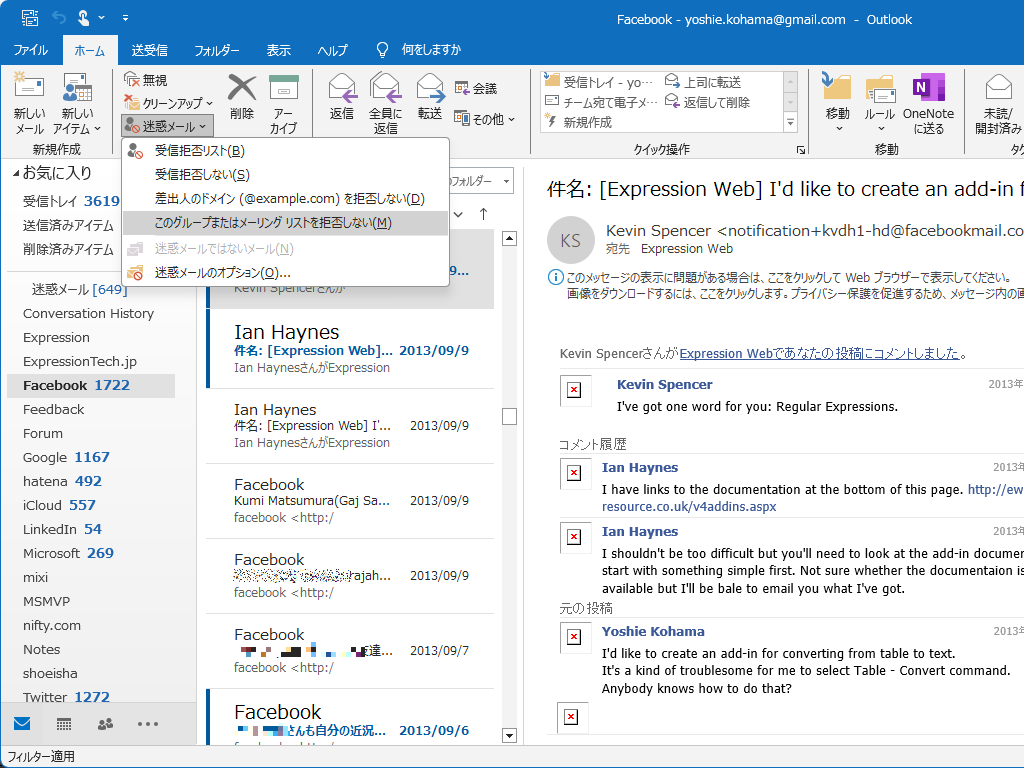
Task: Choose このグループまたはメーリングリストを拒否しない(M)
Action: [285, 223]
